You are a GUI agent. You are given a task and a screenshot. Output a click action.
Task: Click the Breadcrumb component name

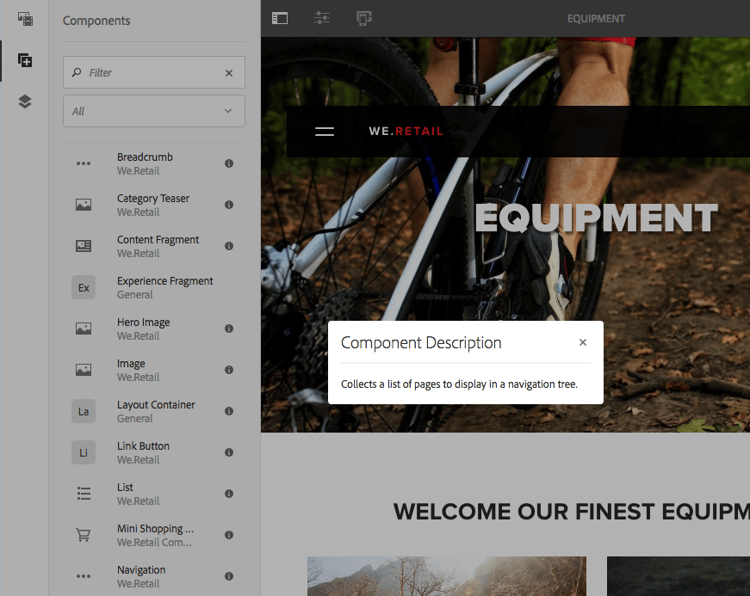click(x=145, y=157)
